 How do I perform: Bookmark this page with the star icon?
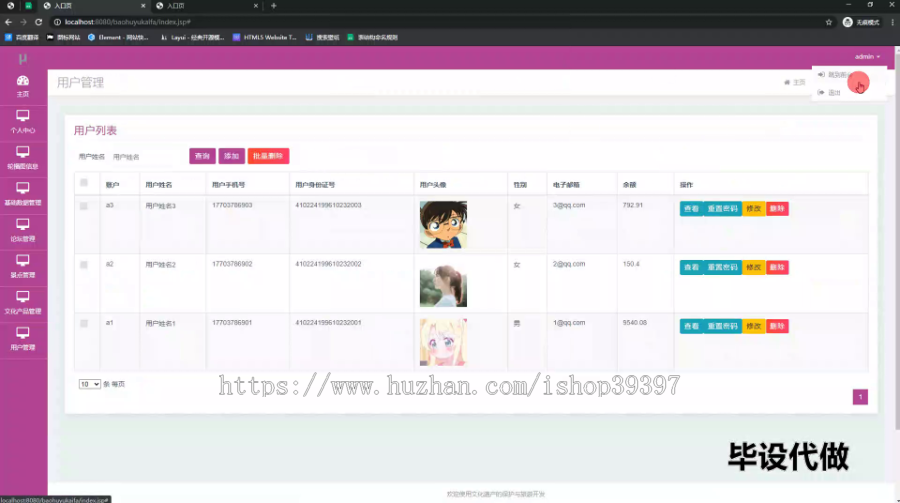(829, 22)
